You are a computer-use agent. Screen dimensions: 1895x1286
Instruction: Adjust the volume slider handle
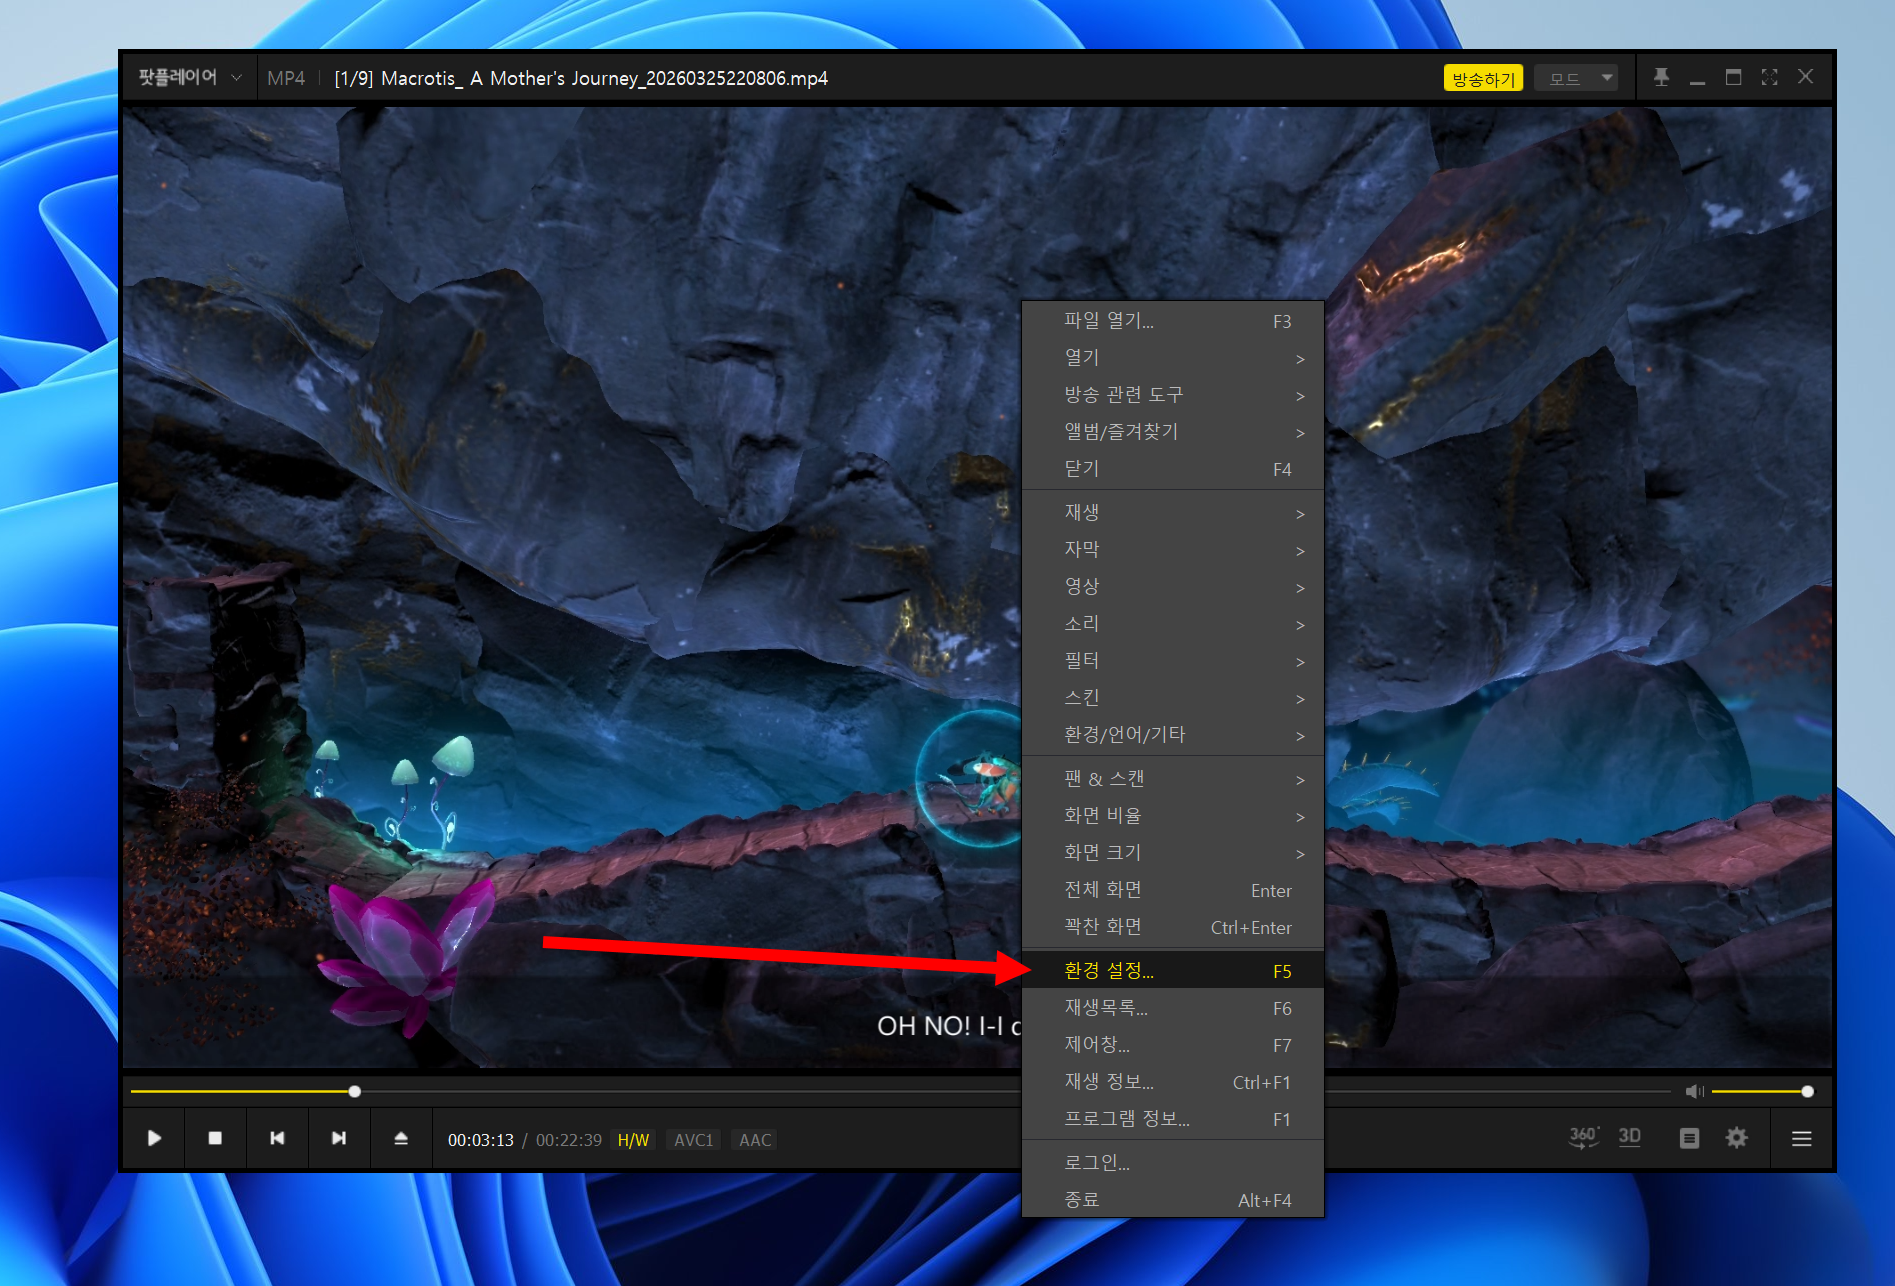pos(1807,1091)
